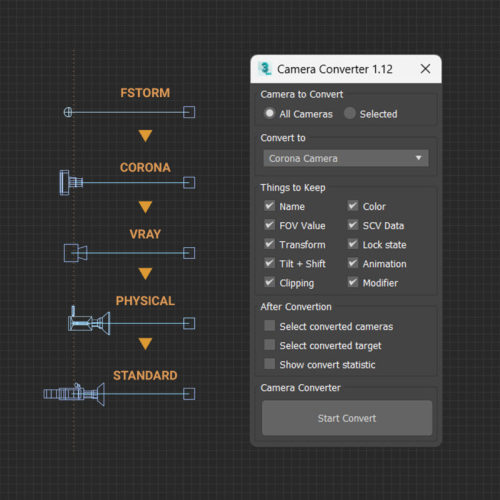Toggle the Color checkbox
The width and height of the screenshot is (500, 500).
[353, 206]
